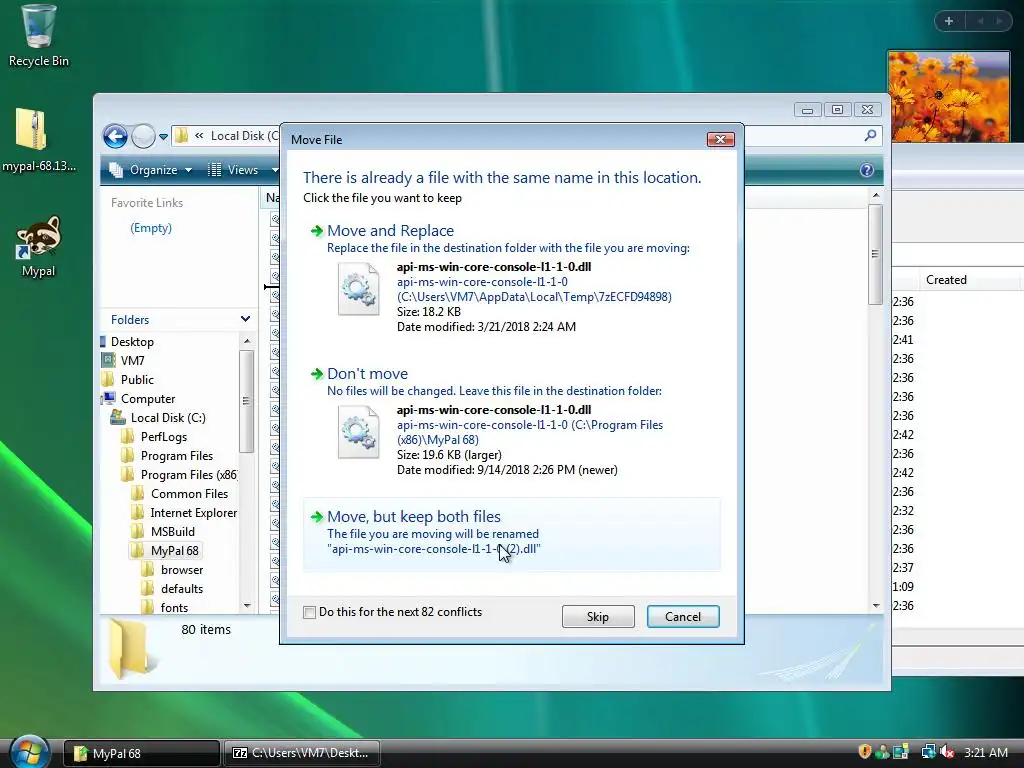The image size is (1024, 768).
Task: Select Public in folder tree
Action: pyautogui.click(x=137, y=379)
